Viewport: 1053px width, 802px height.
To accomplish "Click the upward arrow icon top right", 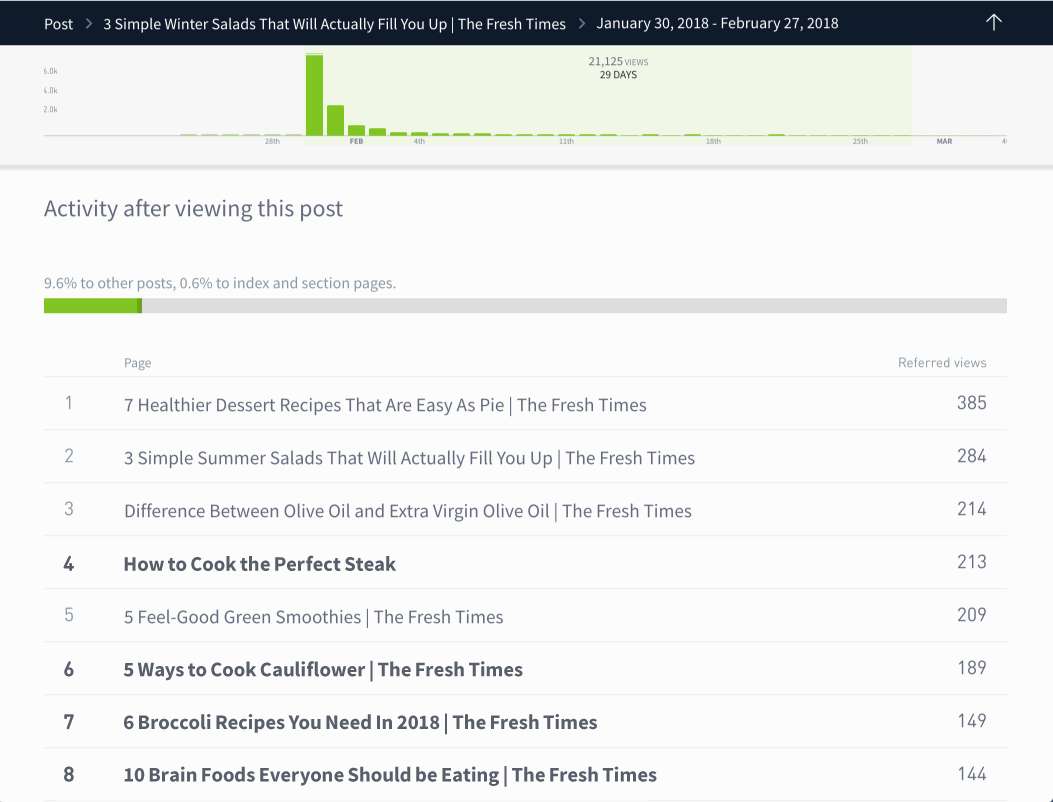I will click(x=993, y=22).
